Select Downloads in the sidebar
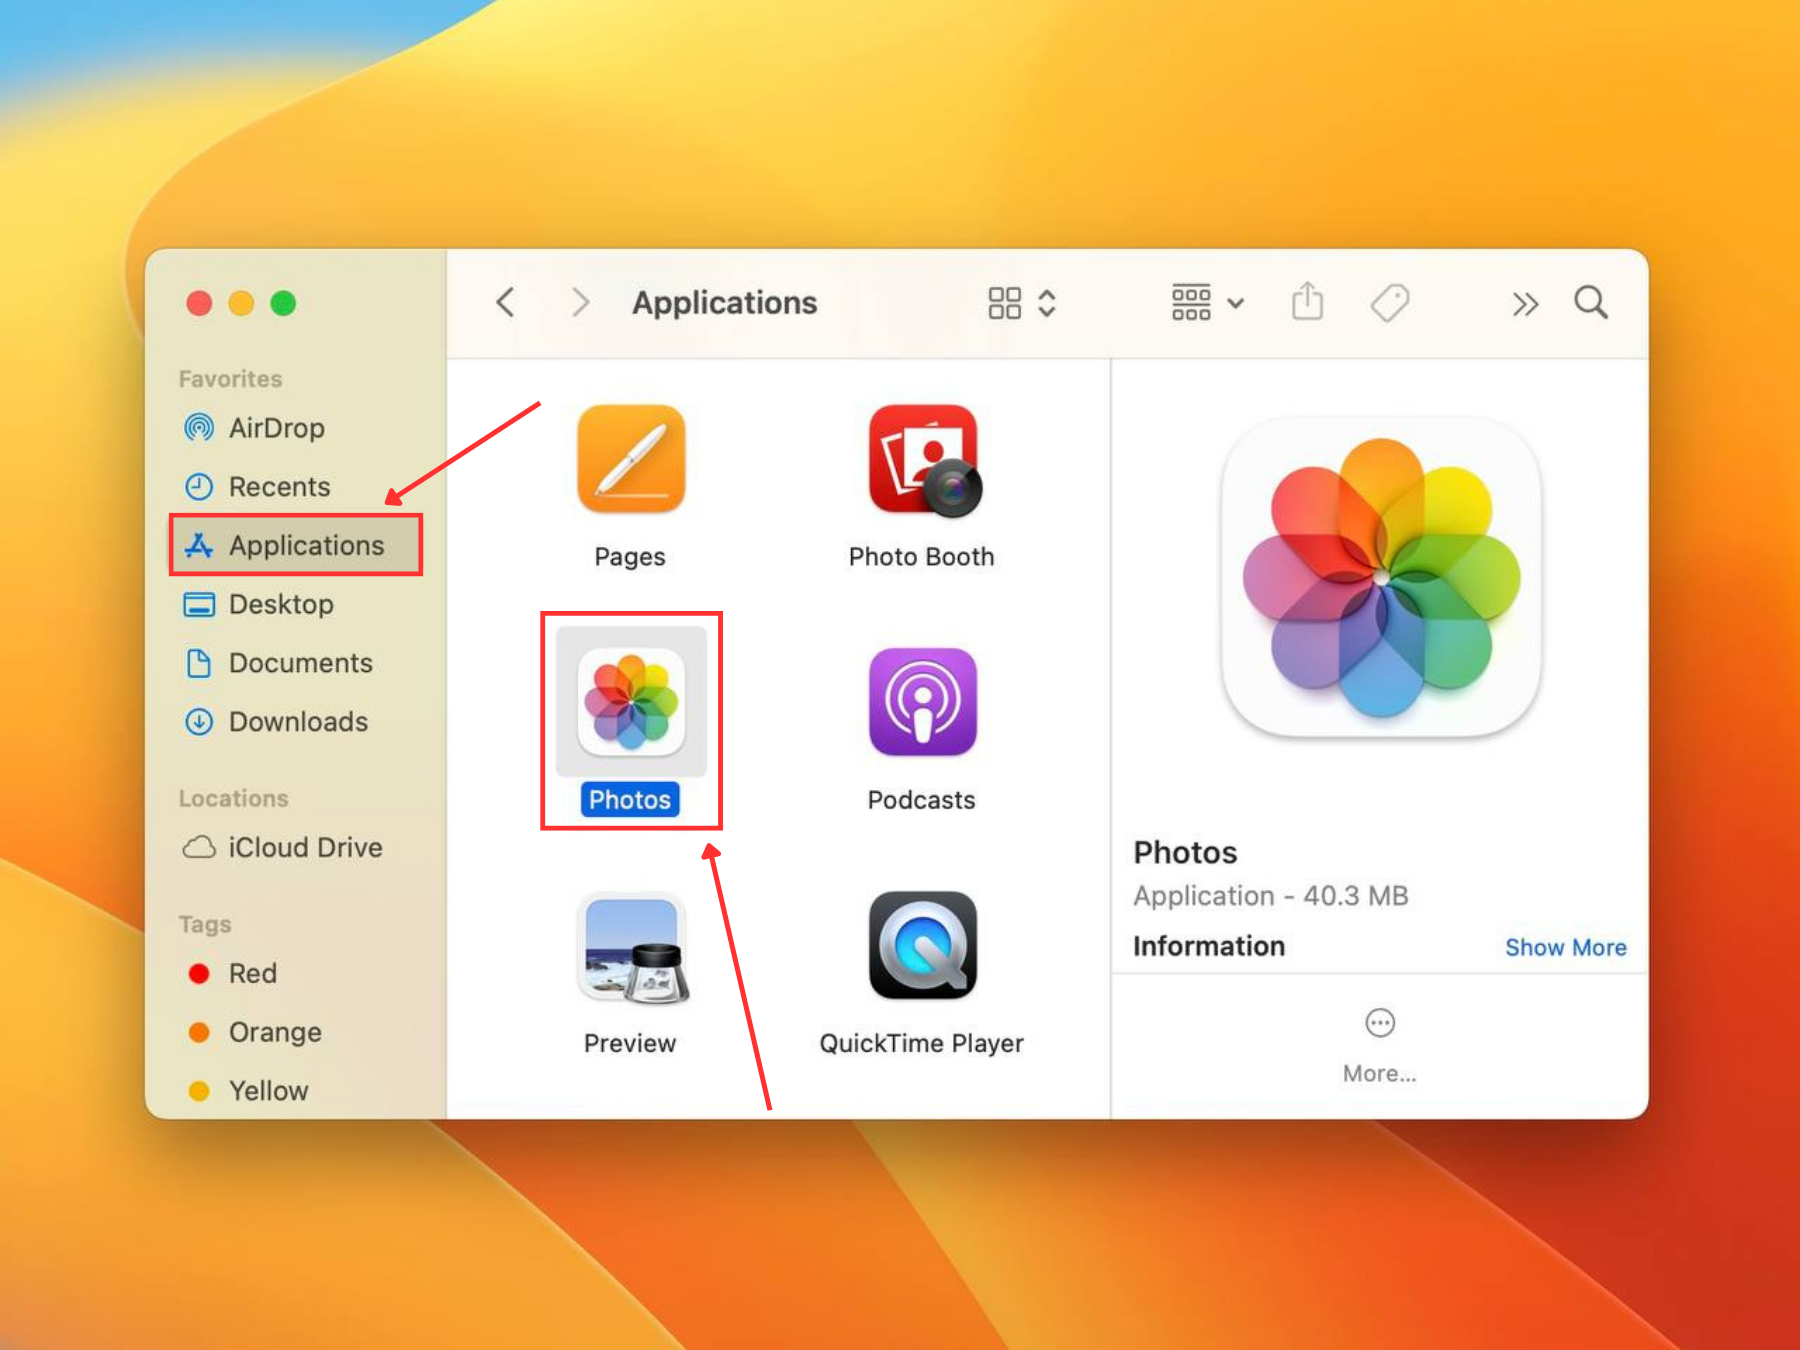 tap(297, 721)
